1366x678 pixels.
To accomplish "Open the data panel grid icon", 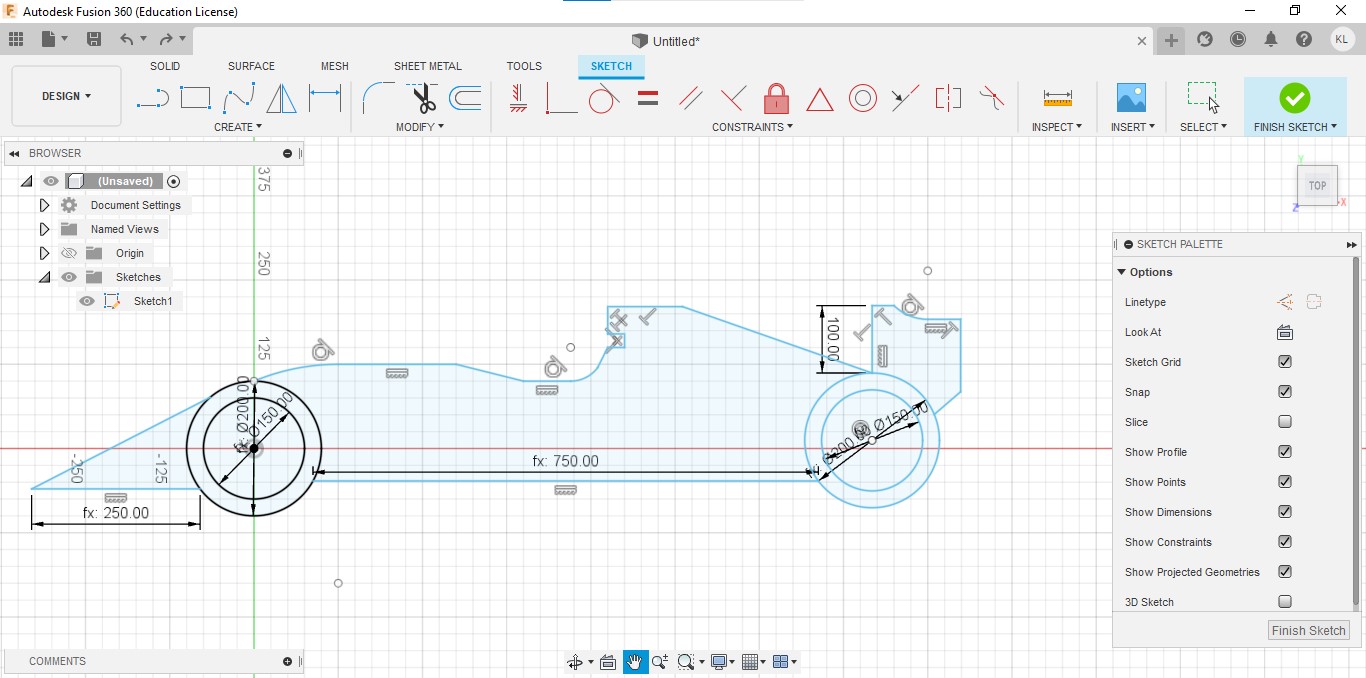I will tap(16, 40).
